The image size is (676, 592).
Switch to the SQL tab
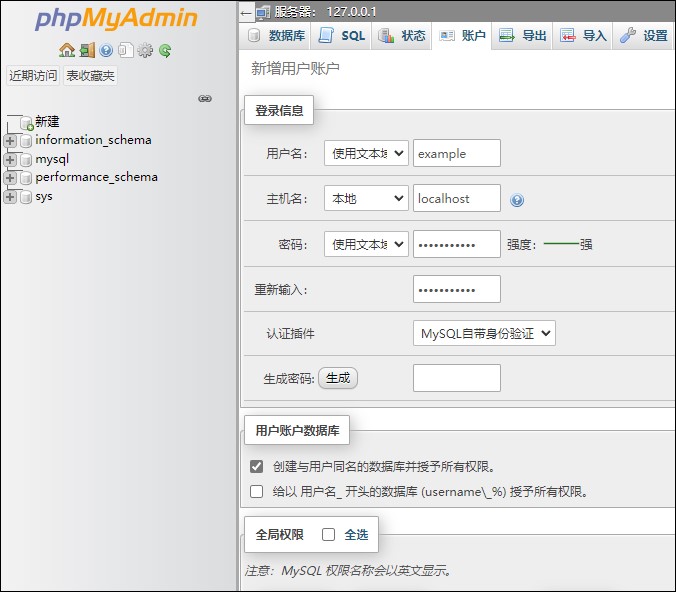(342, 36)
